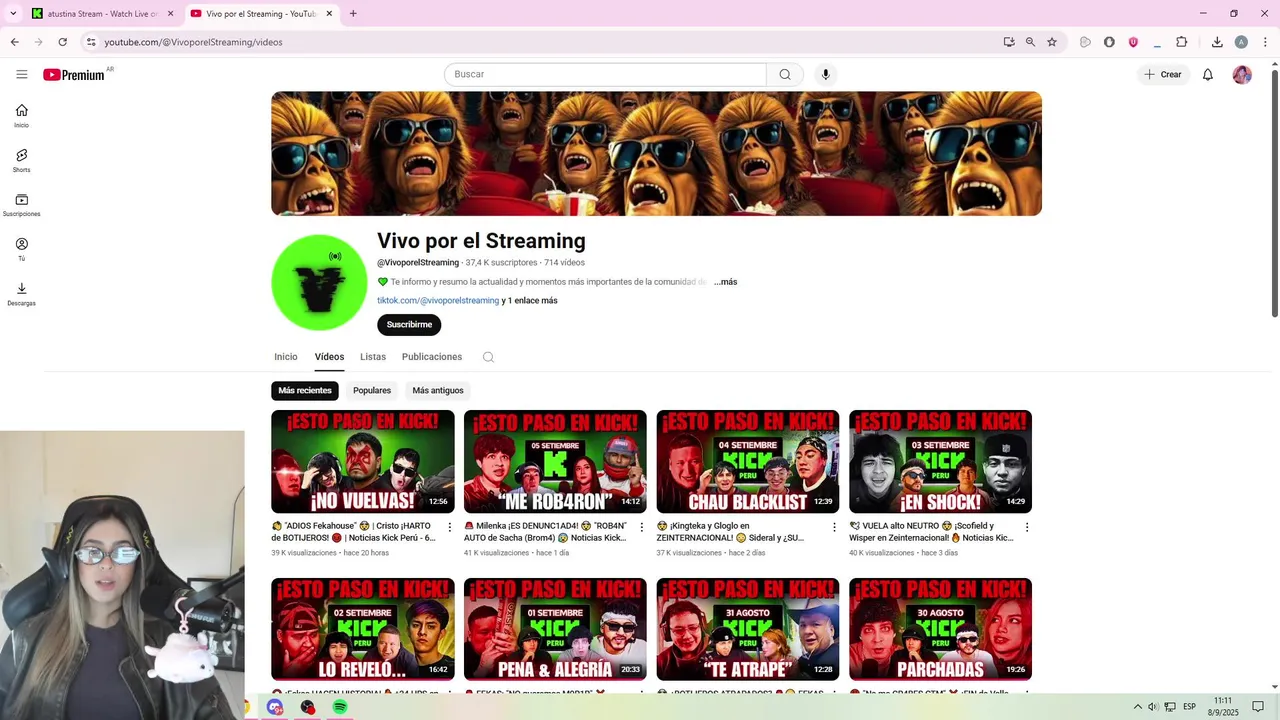Open Spotify from the taskbar
Image resolution: width=1280 pixels, height=720 pixels.
click(x=340, y=707)
